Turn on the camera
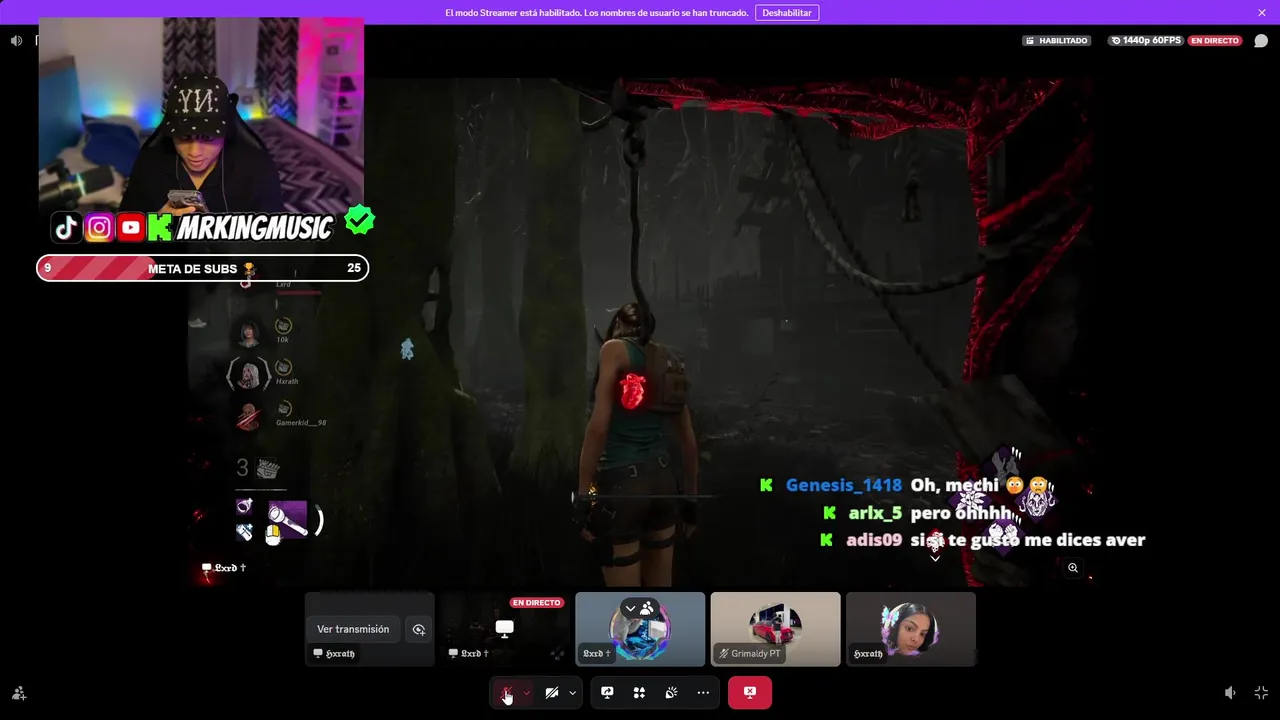The width and height of the screenshot is (1280, 720). tap(551, 692)
